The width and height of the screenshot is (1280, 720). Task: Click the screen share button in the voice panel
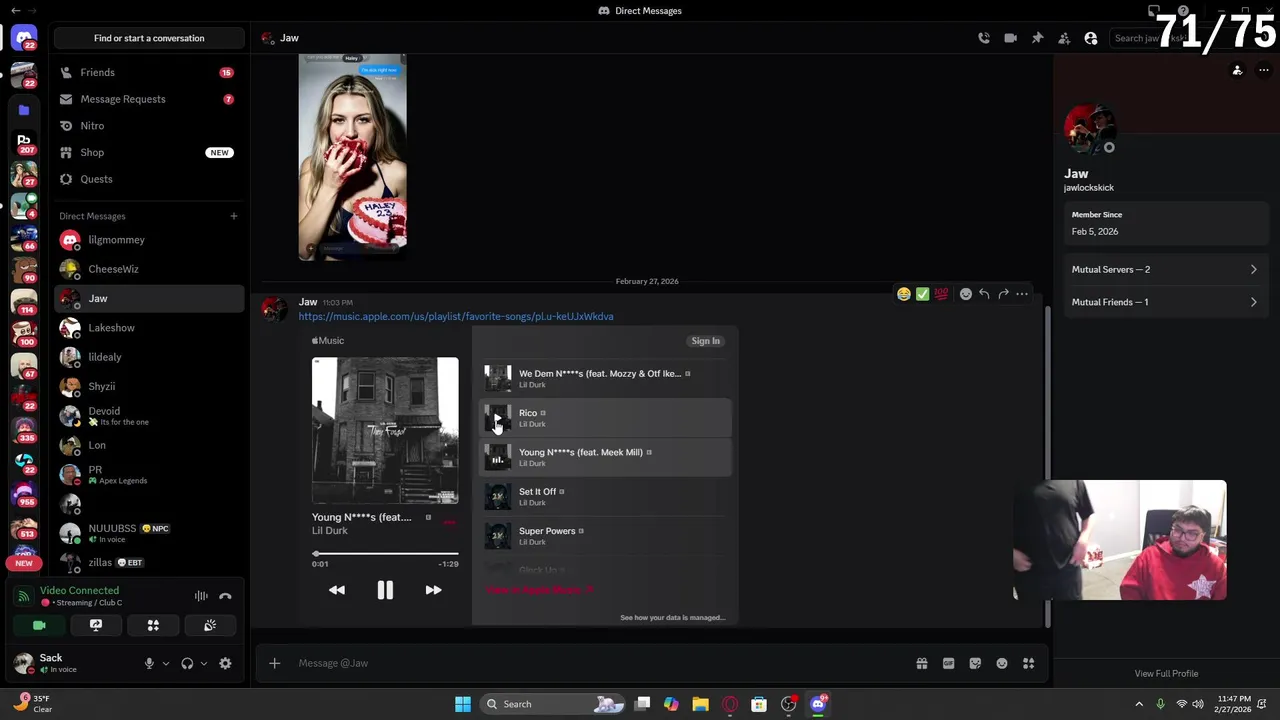pos(96,625)
